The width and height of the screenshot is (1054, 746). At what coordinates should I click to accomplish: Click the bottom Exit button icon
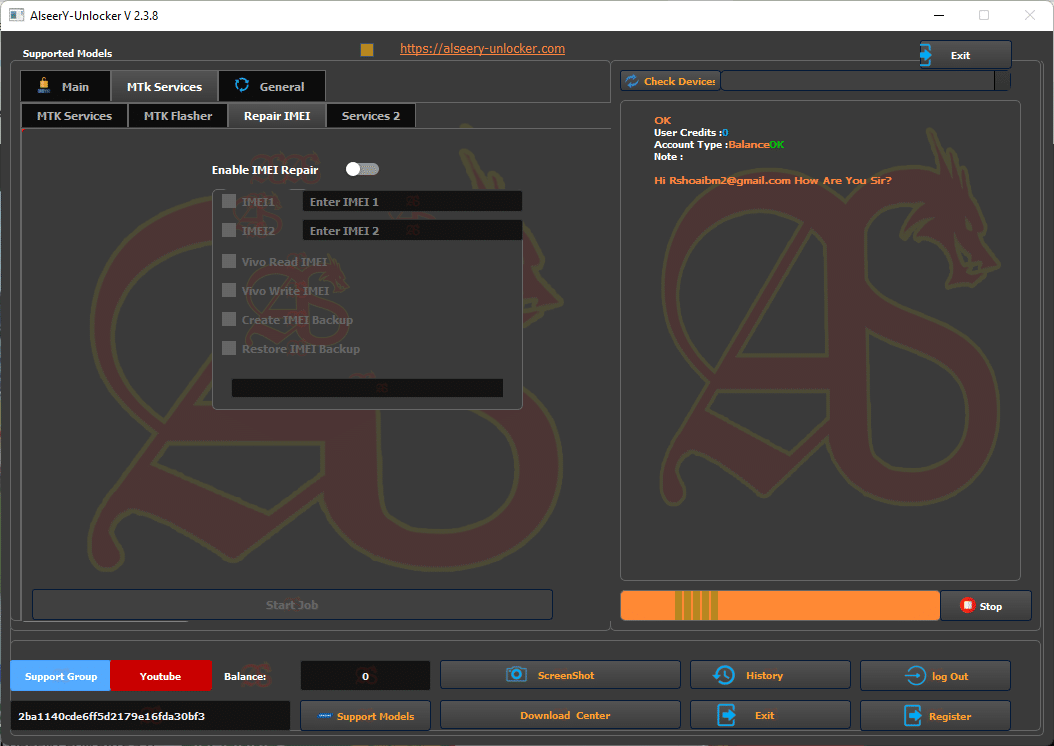coord(727,715)
